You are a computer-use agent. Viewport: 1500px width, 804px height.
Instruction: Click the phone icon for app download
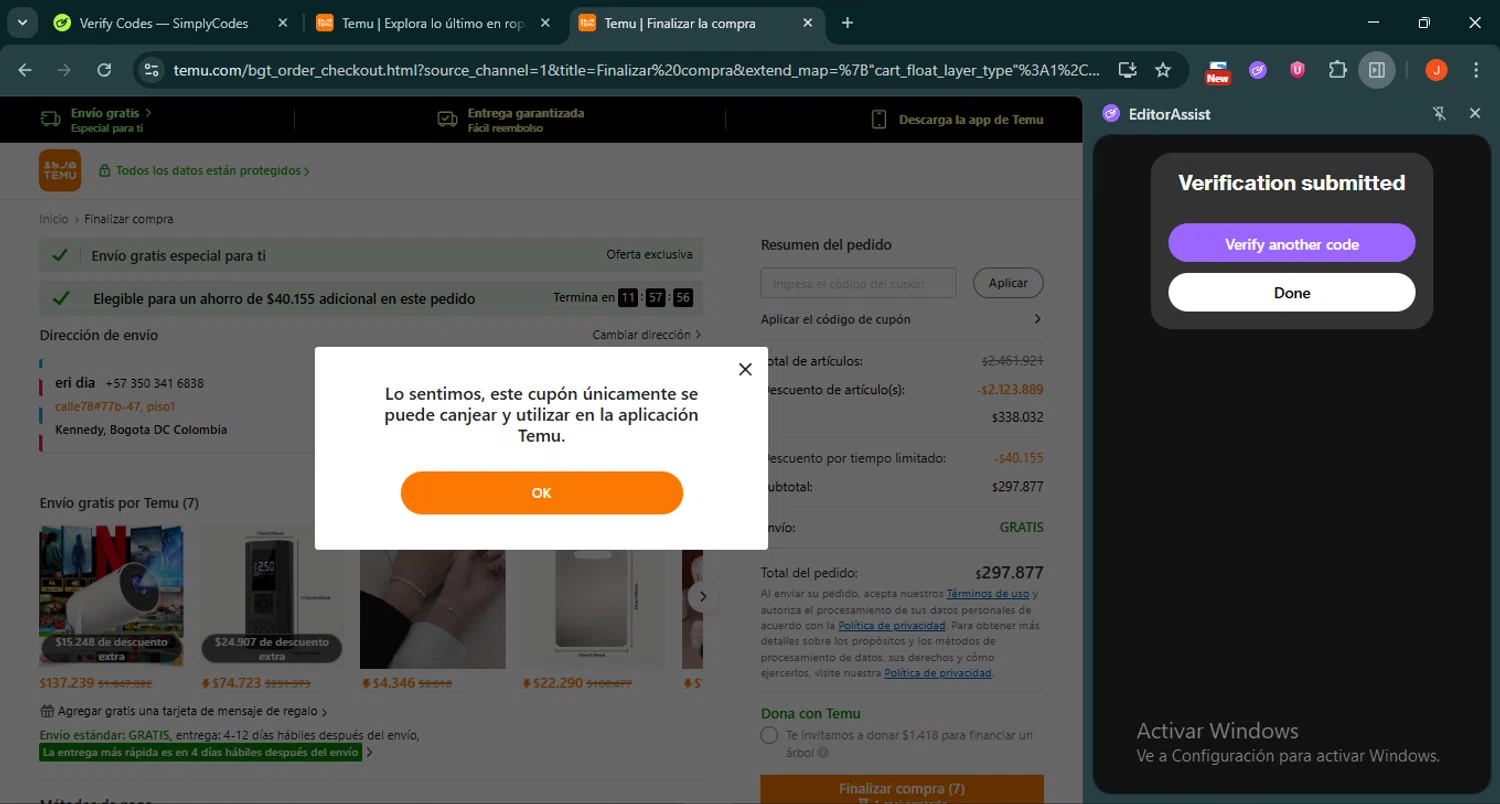pyautogui.click(x=879, y=120)
